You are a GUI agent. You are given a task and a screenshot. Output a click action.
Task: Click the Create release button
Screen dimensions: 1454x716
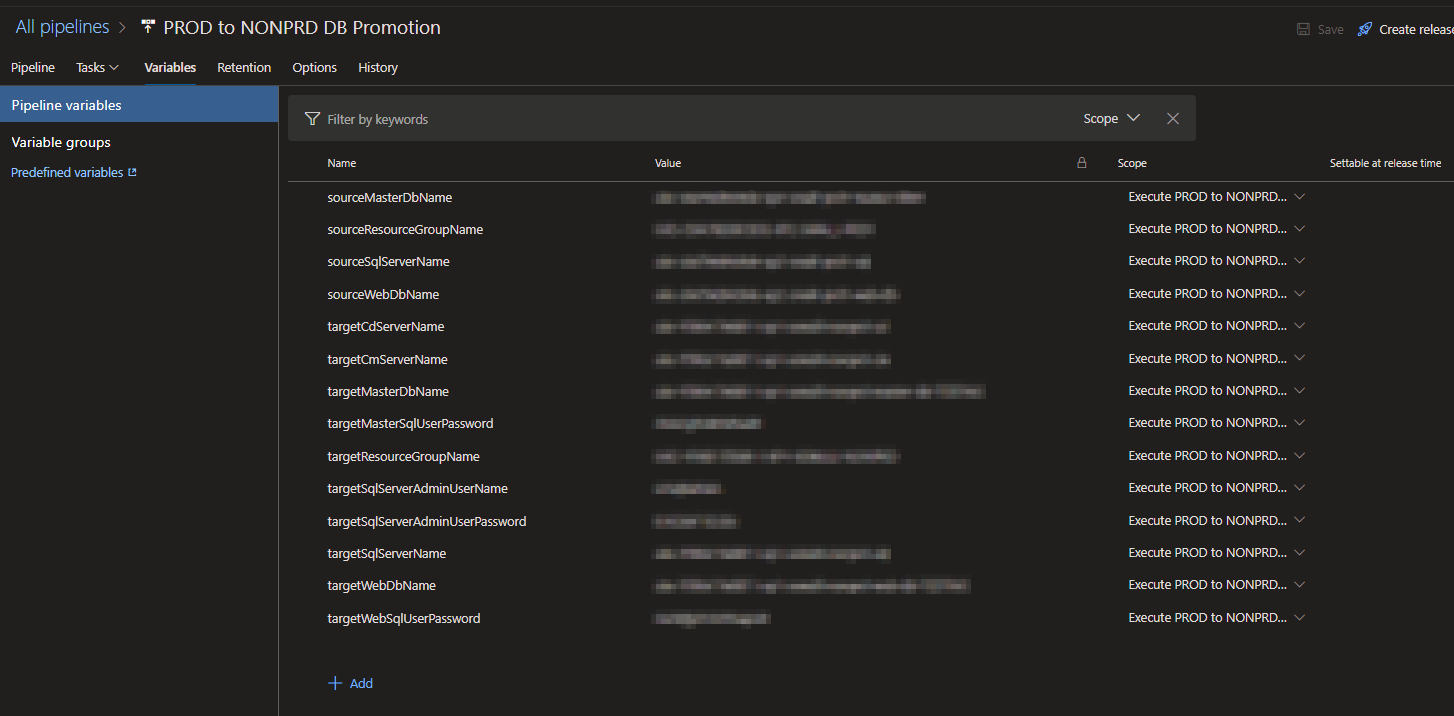tap(1405, 29)
